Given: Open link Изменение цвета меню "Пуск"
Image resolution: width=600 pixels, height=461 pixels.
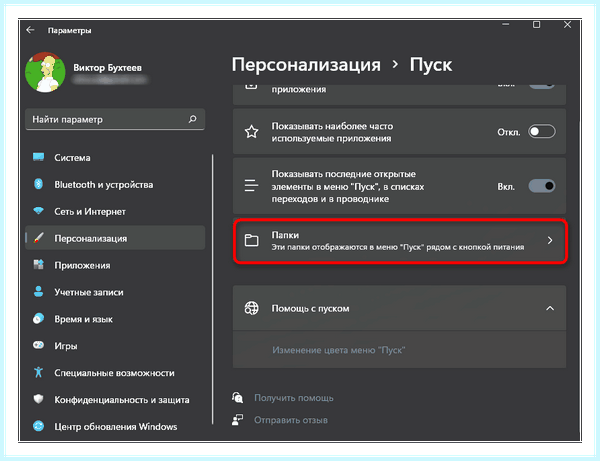Looking at the screenshot, I should click(339, 350).
